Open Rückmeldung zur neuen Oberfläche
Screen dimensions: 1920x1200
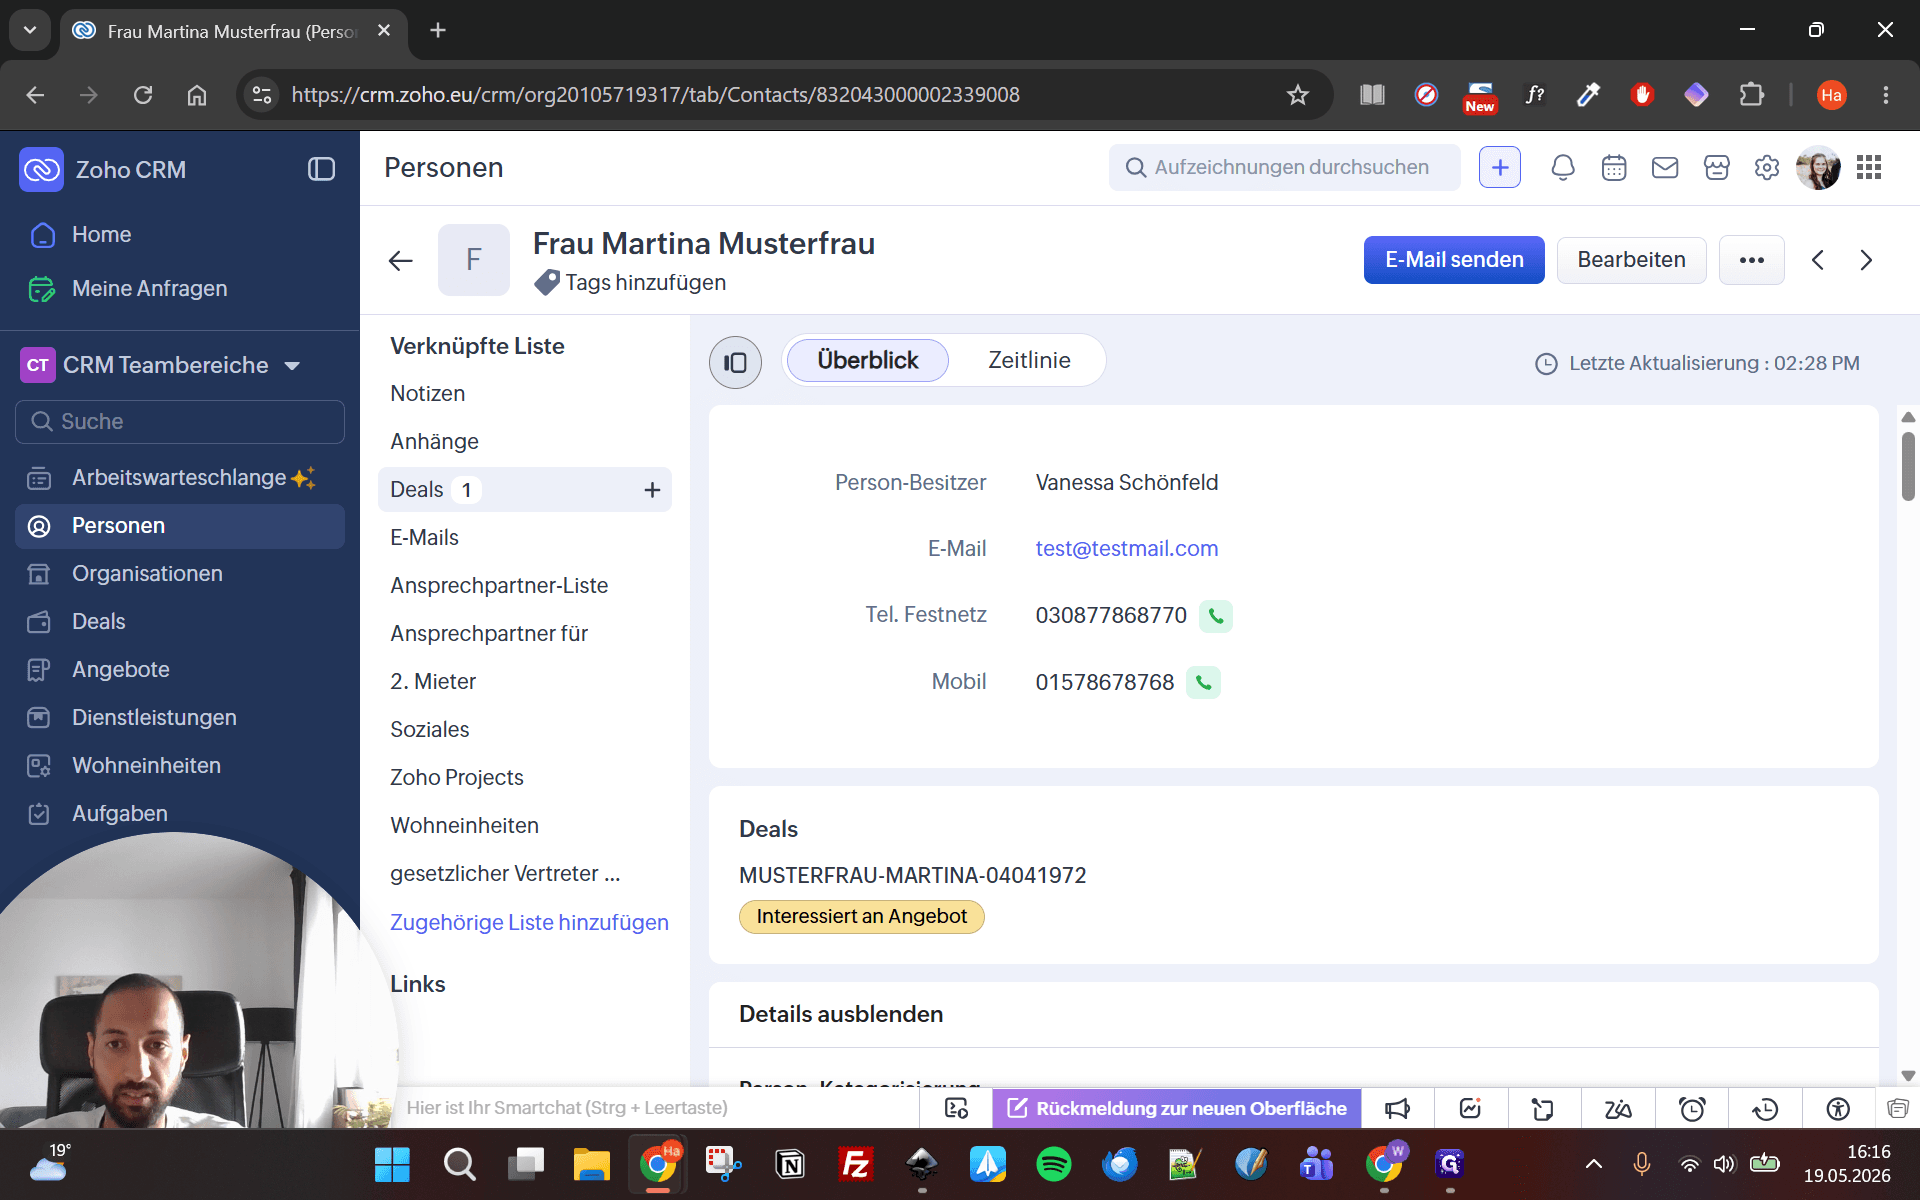tap(1177, 1108)
